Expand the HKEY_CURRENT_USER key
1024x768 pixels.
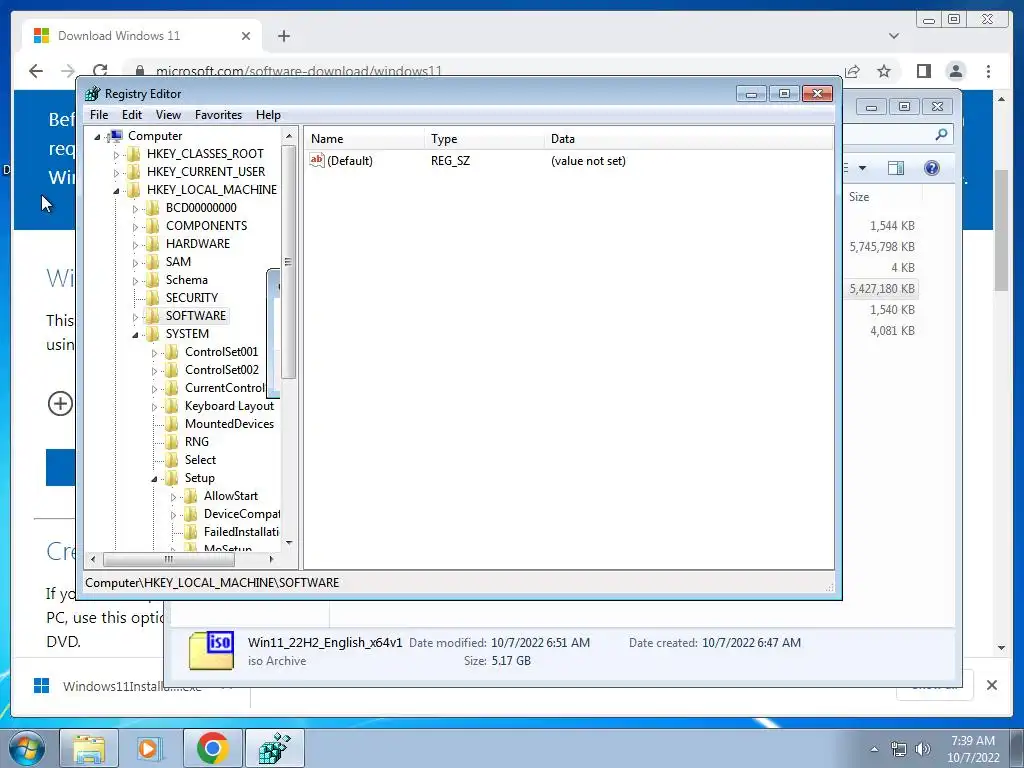tap(116, 173)
